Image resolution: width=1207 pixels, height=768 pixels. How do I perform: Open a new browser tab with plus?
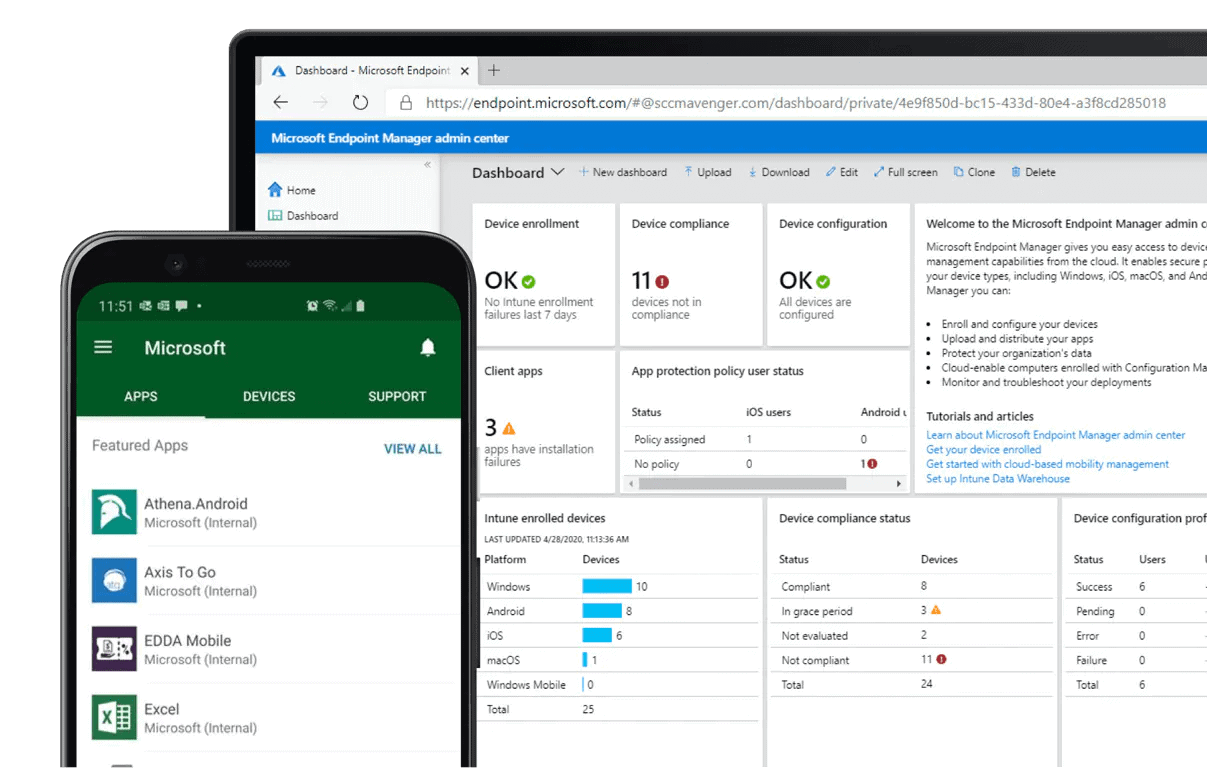click(x=494, y=71)
